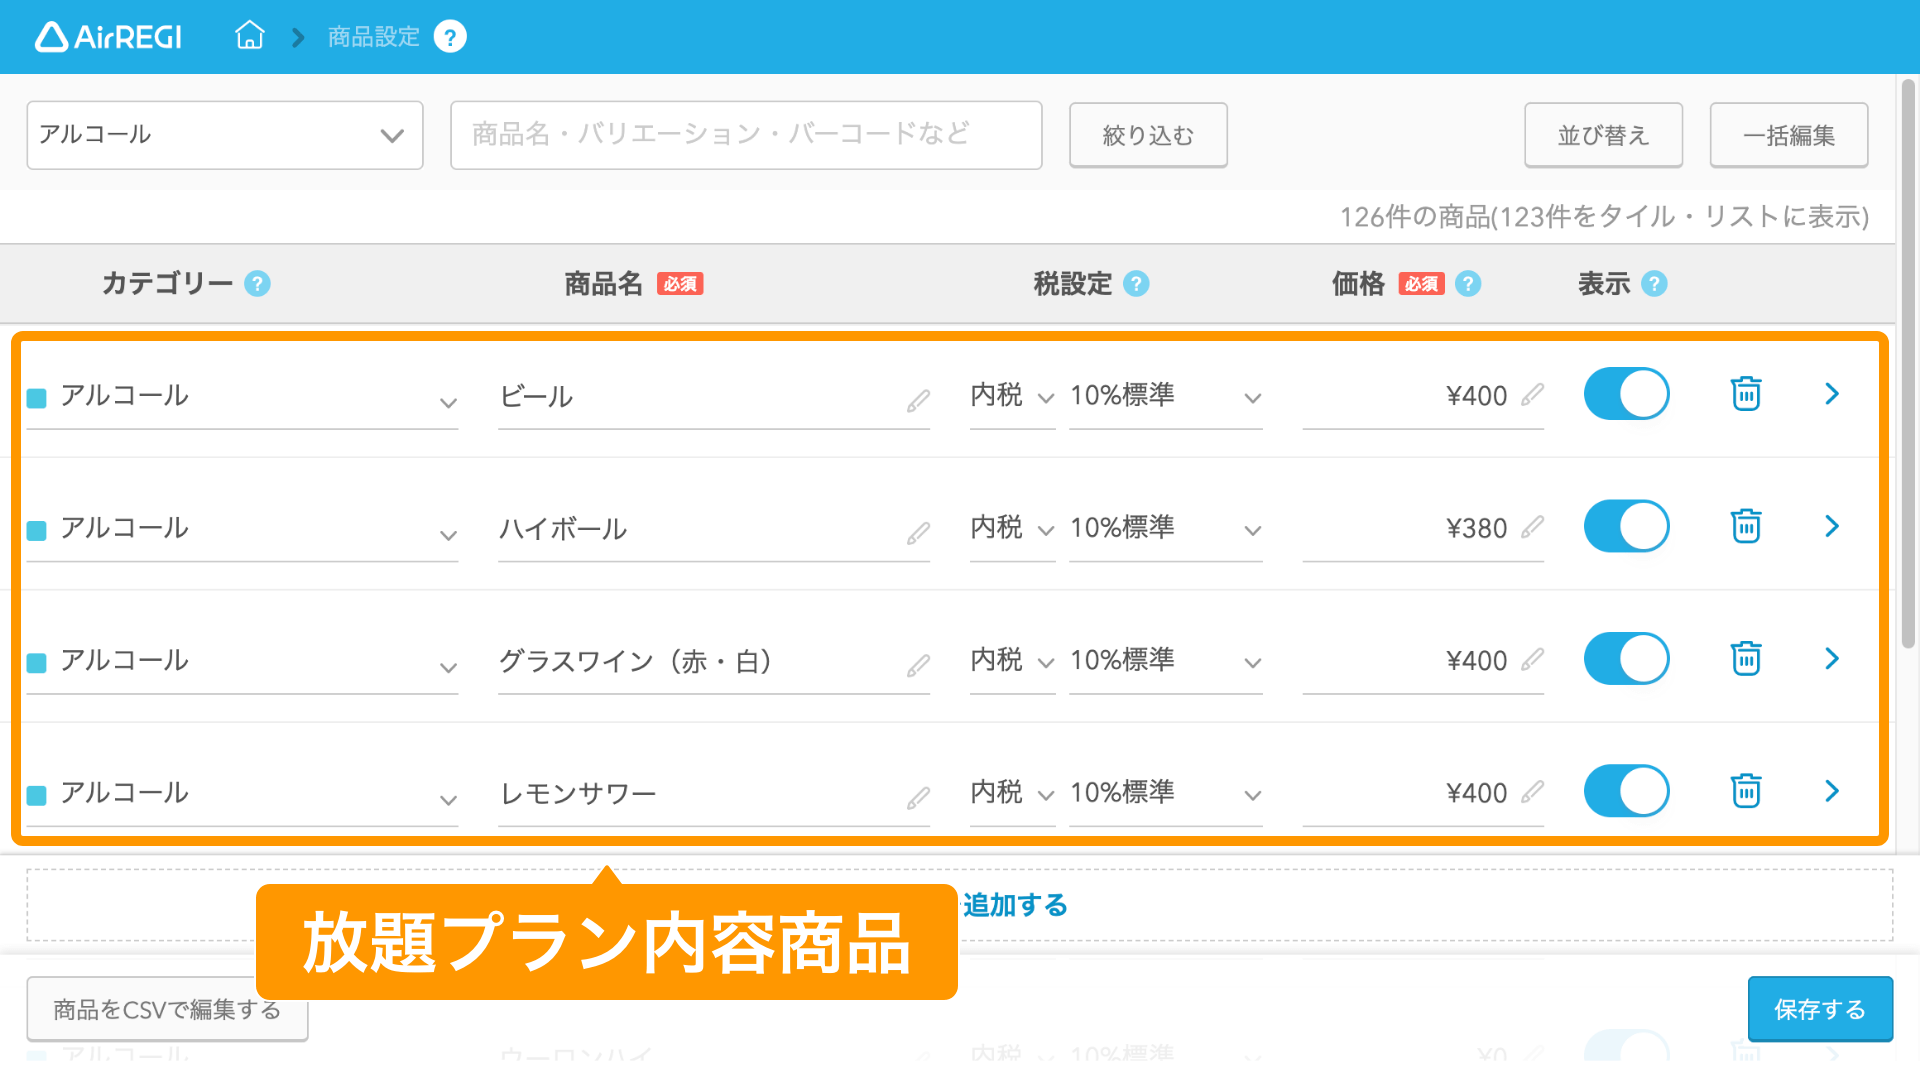This screenshot has width=1920, height=1068.
Task: Click the ハイボール row category color swatch
Action: pyautogui.click(x=37, y=530)
